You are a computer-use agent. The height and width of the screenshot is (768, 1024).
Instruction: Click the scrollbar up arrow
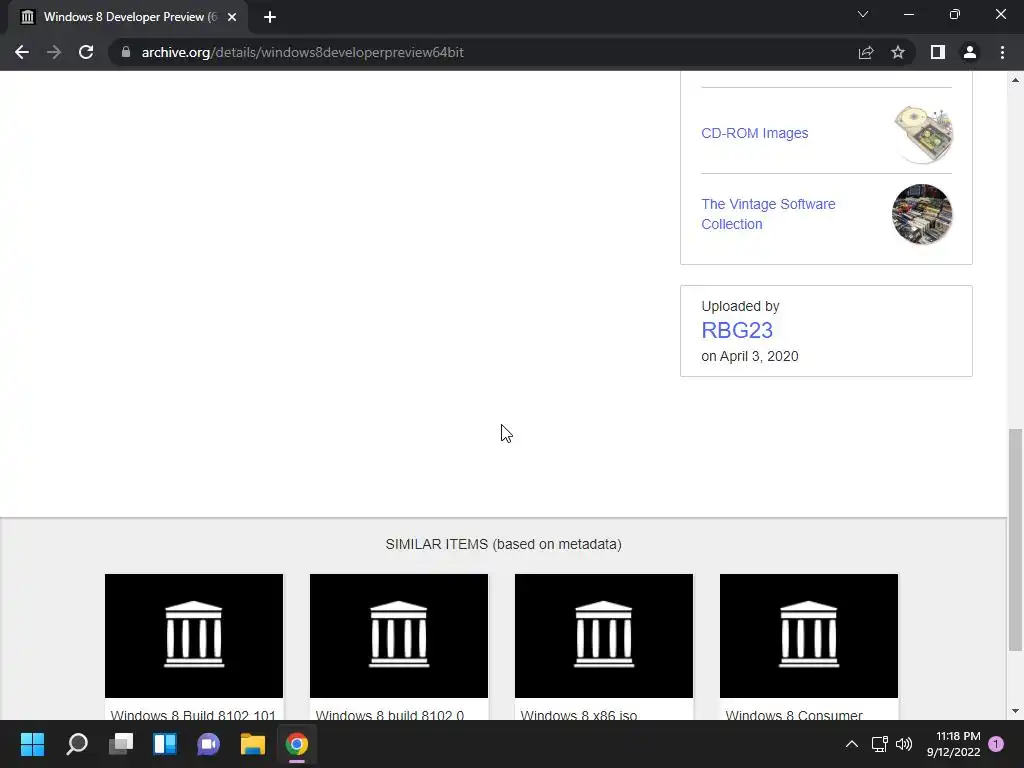[x=1015, y=80]
